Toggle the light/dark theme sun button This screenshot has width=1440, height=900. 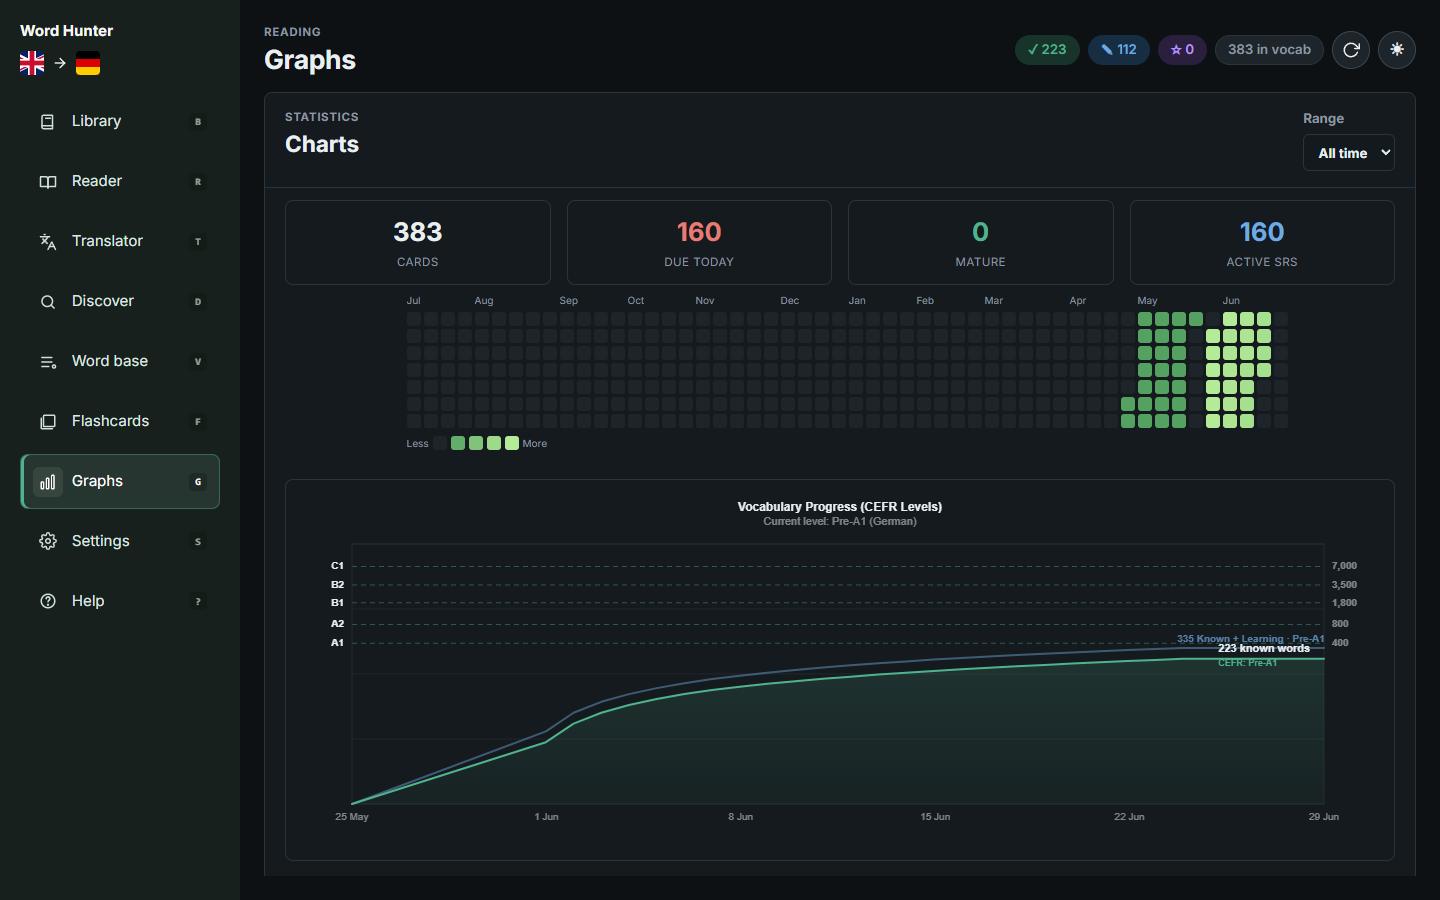1397,50
